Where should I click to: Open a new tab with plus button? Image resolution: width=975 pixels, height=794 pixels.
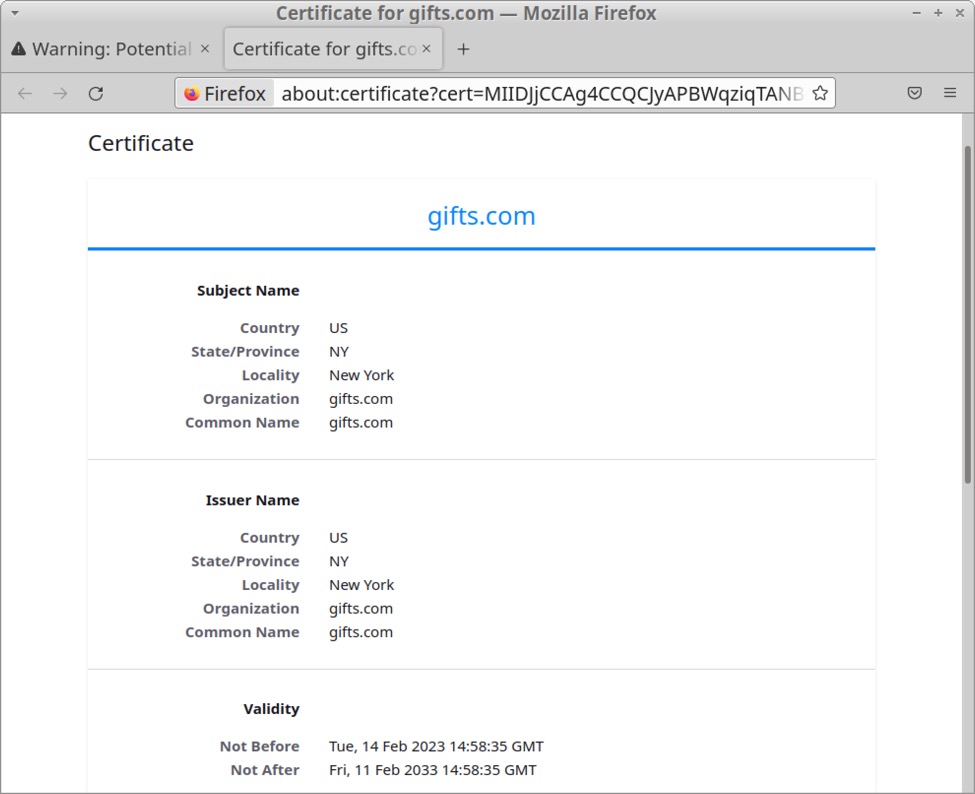point(463,49)
